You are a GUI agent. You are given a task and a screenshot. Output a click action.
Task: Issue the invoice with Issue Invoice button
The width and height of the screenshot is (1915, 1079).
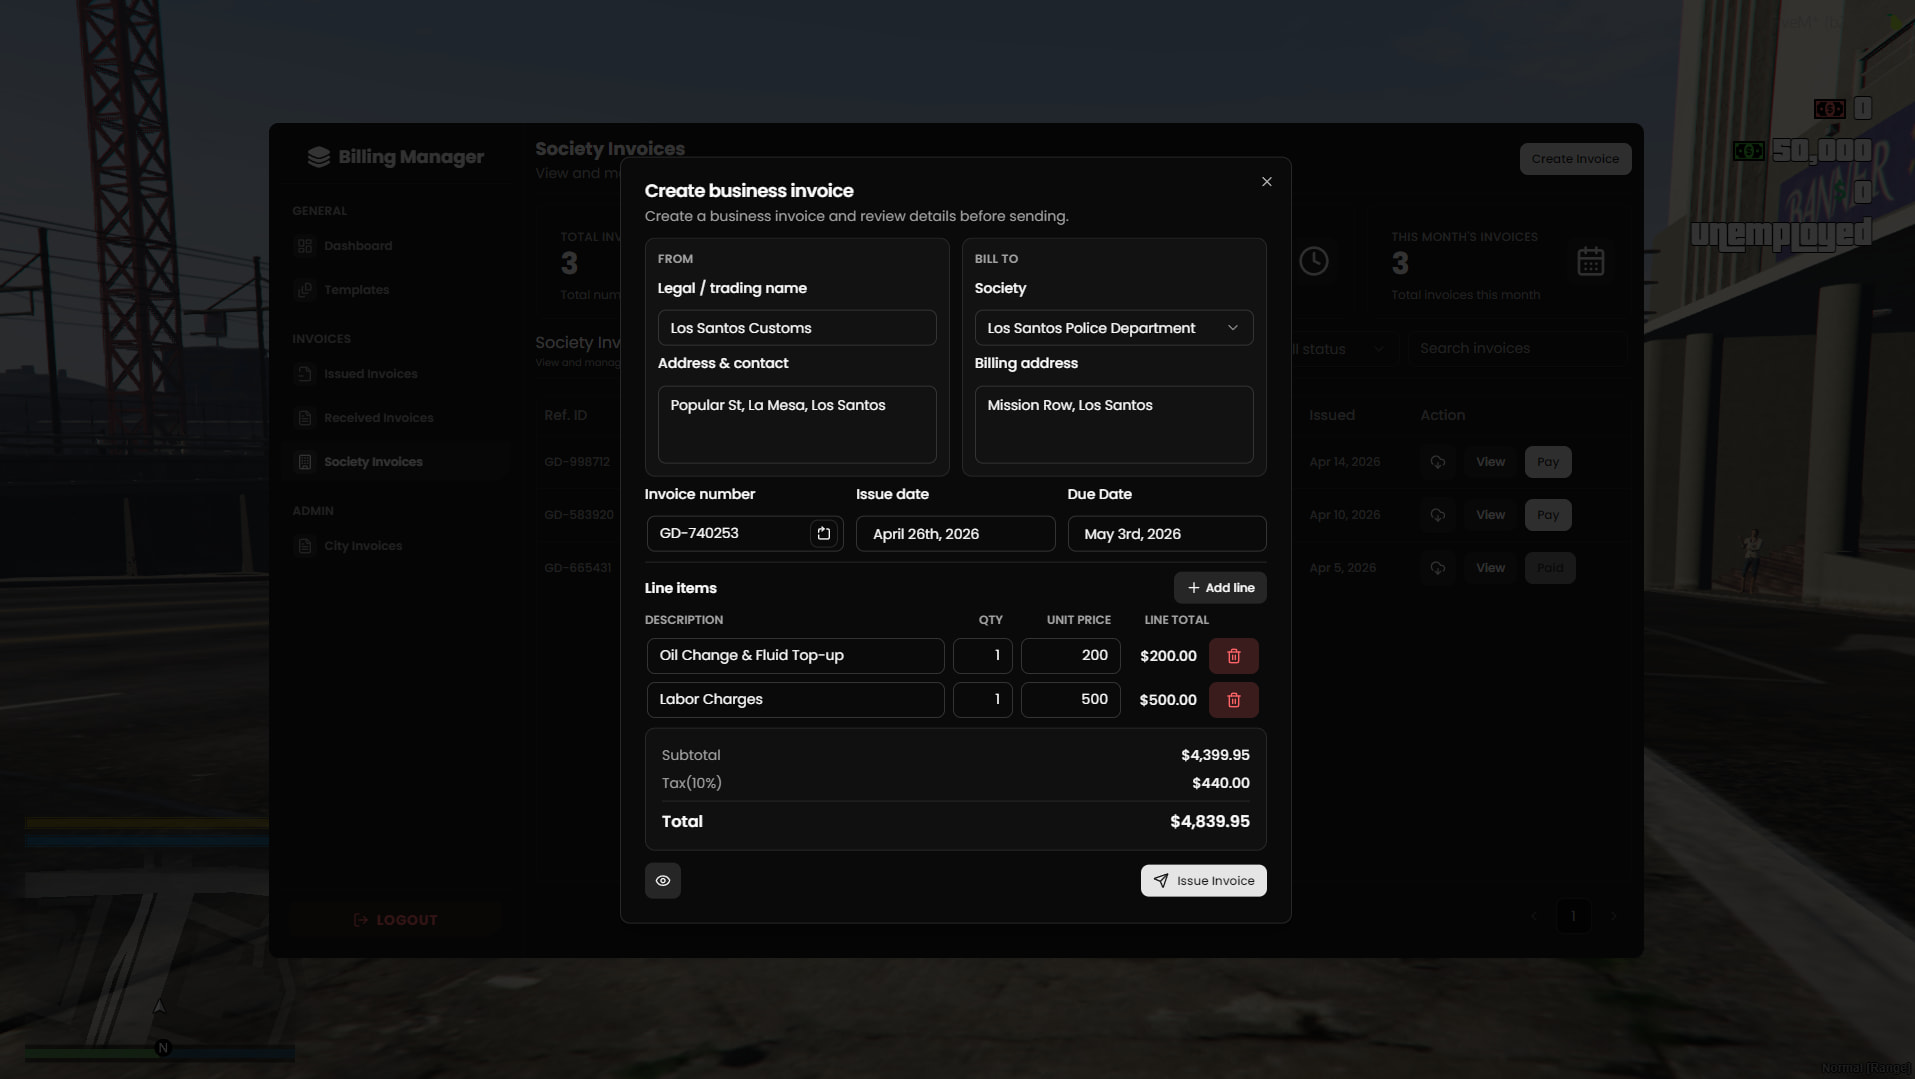click(x=1203, y=881)
